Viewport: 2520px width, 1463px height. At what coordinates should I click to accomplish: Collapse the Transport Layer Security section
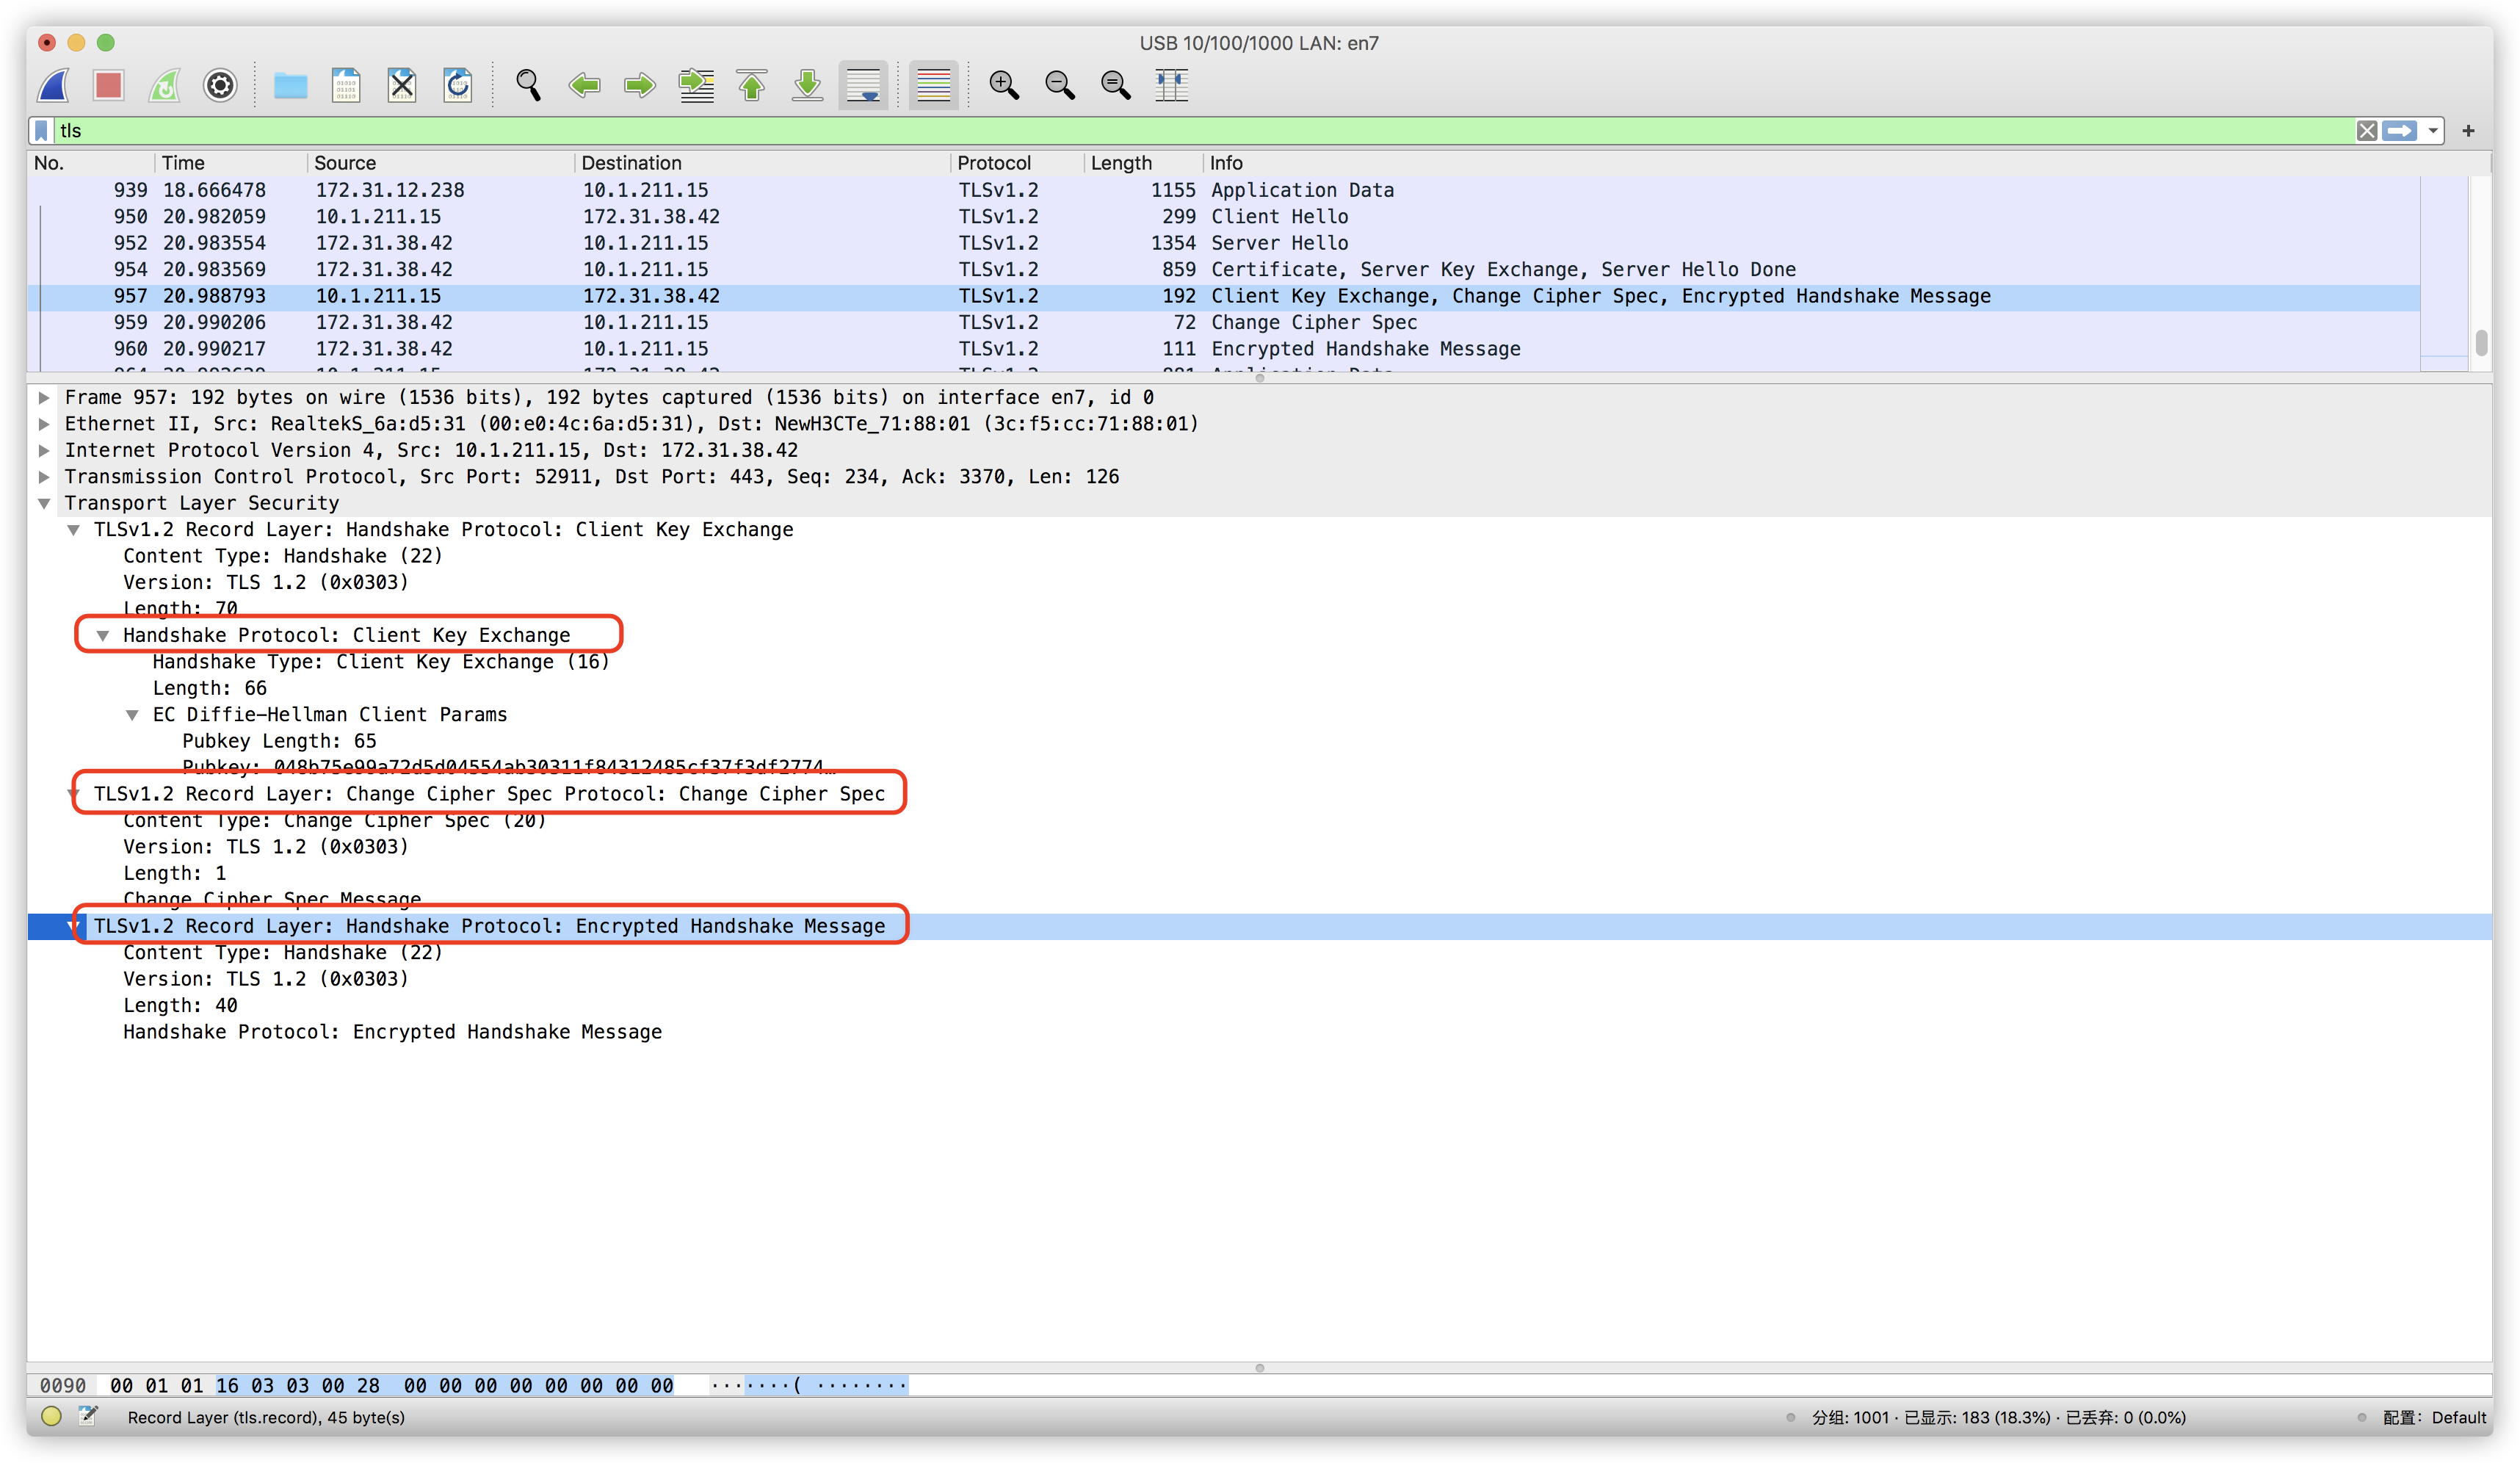click(44, 503)
